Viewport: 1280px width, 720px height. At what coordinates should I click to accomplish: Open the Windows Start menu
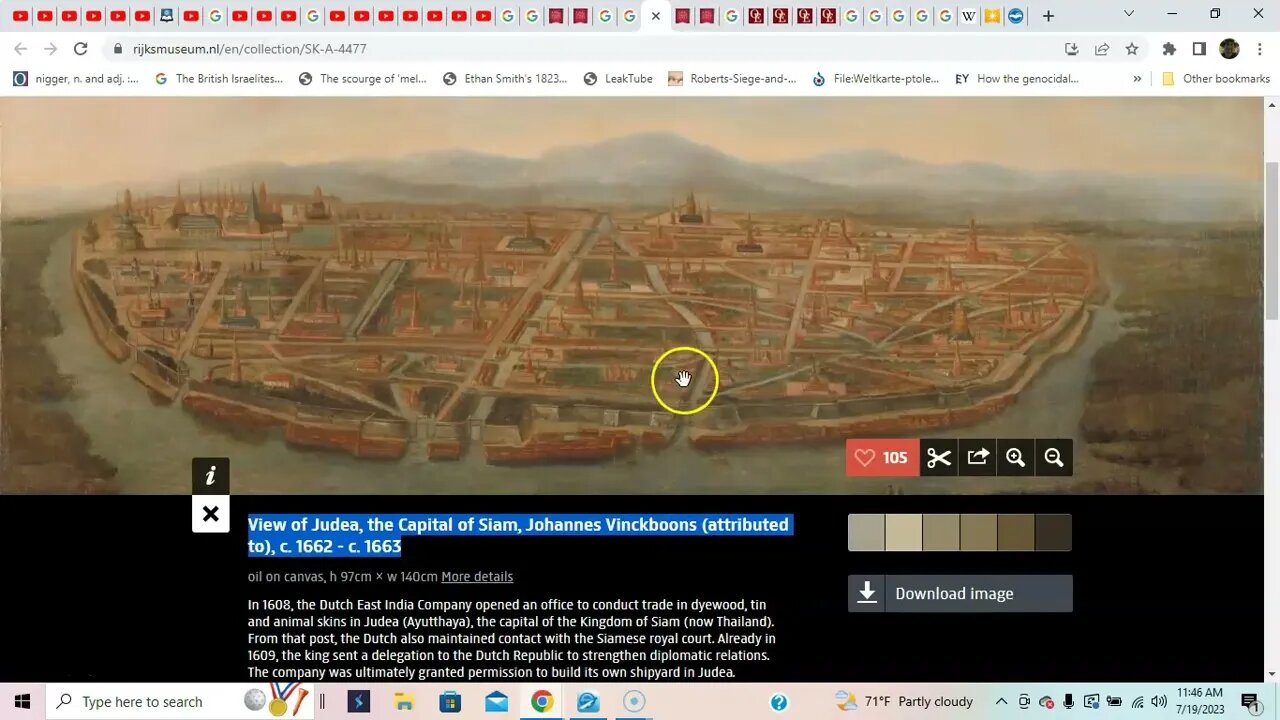click(x=22, y=702)
